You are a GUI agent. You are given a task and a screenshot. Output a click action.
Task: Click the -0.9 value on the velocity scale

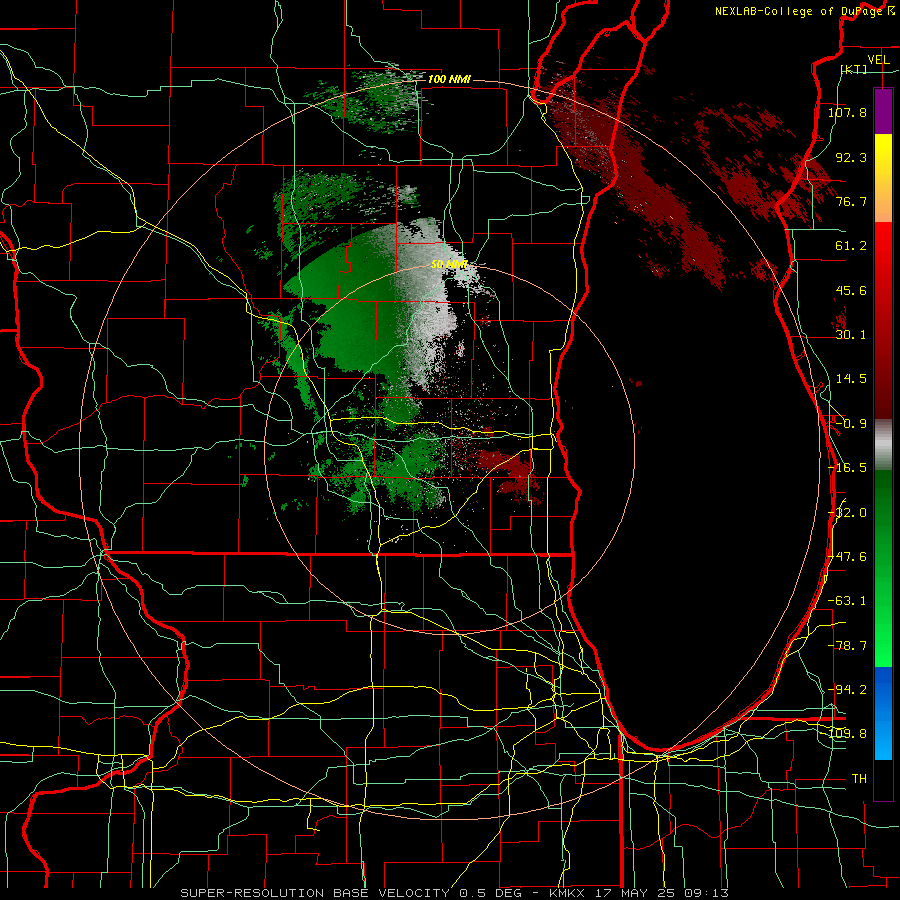pos(849,424)
